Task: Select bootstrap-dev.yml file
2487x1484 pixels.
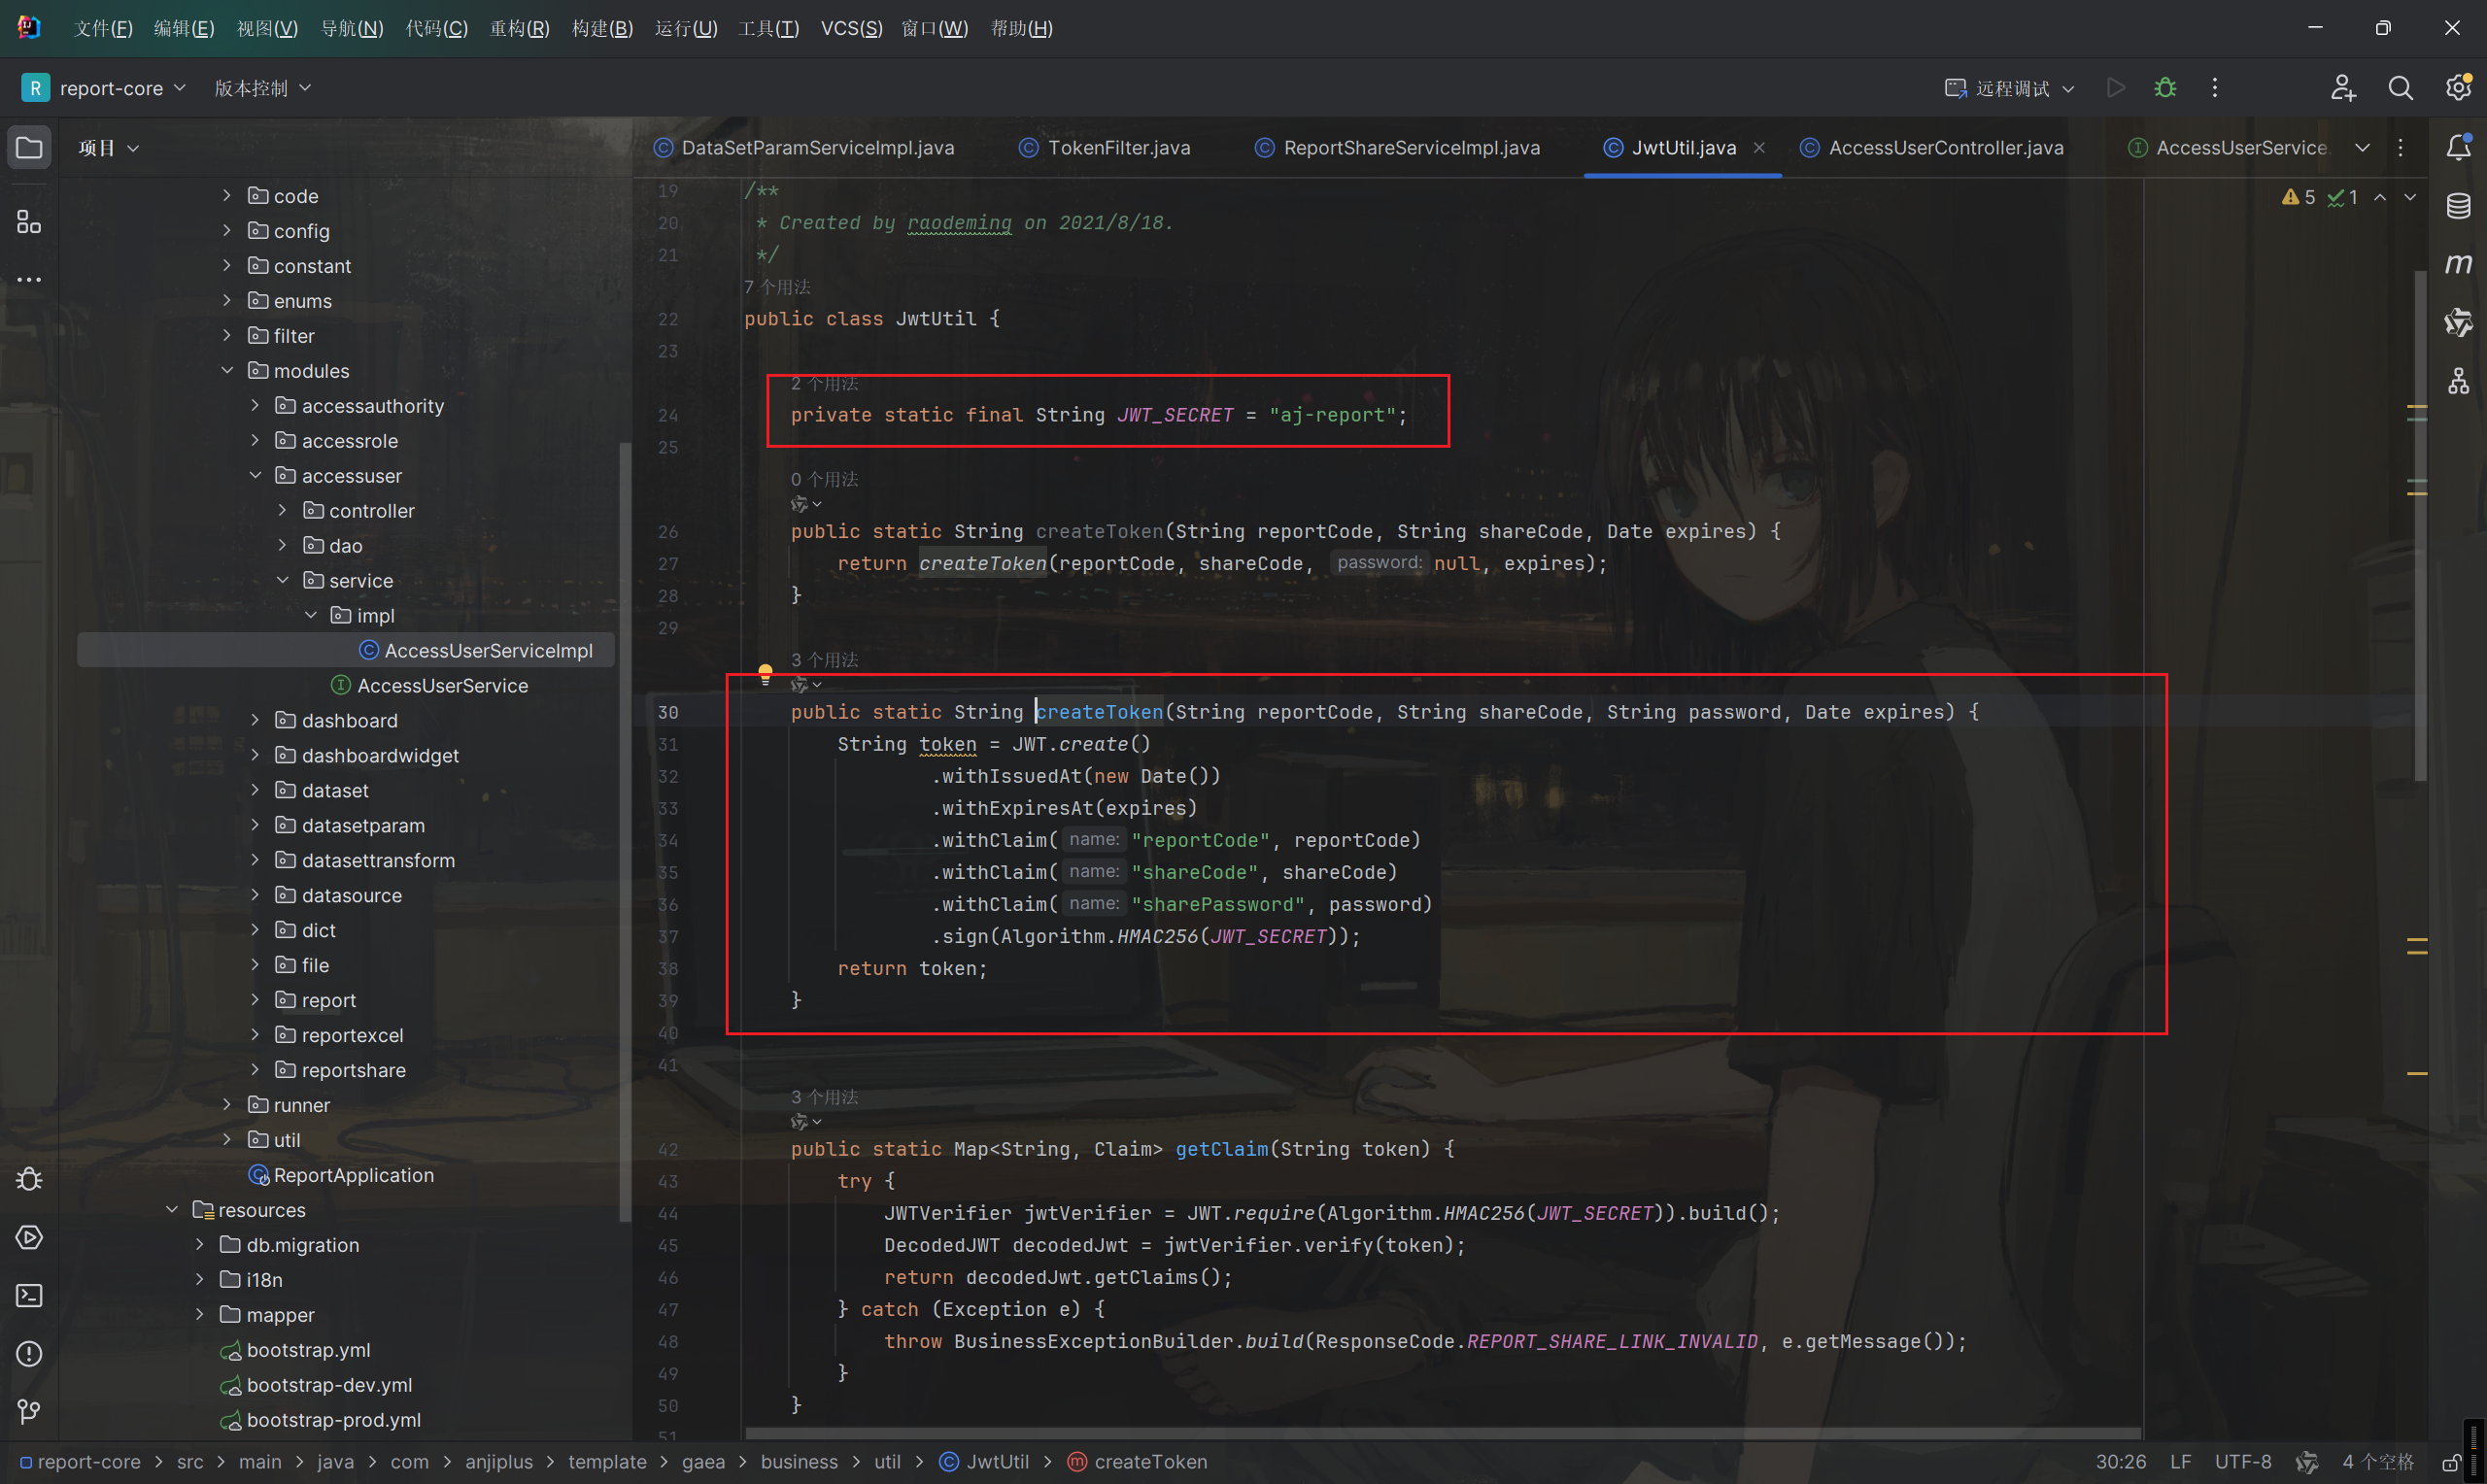Action: click(317, 1385)
